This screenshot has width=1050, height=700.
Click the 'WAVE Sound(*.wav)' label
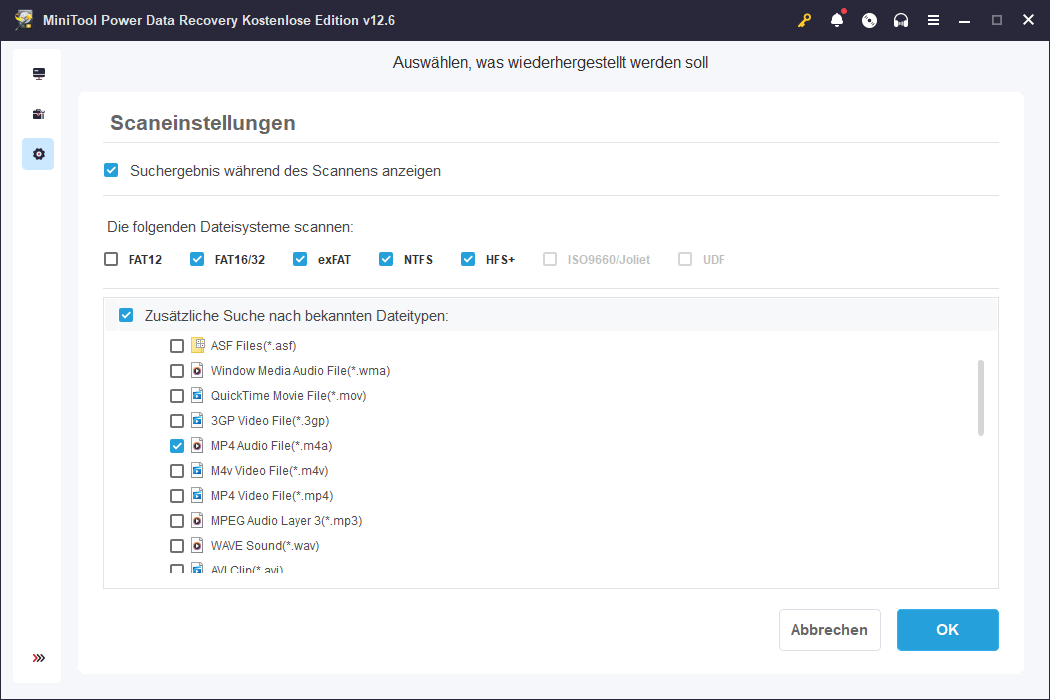[265, 546]
